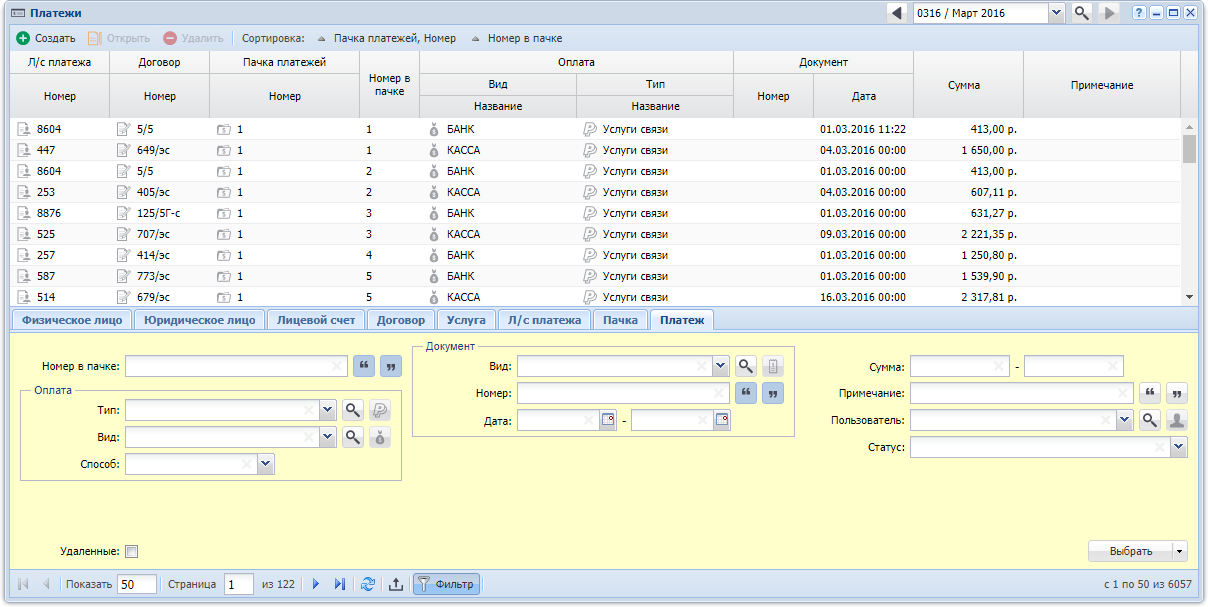Select the Услуга tab
Screen dimensions: 1208x607
tap(466, 320)
